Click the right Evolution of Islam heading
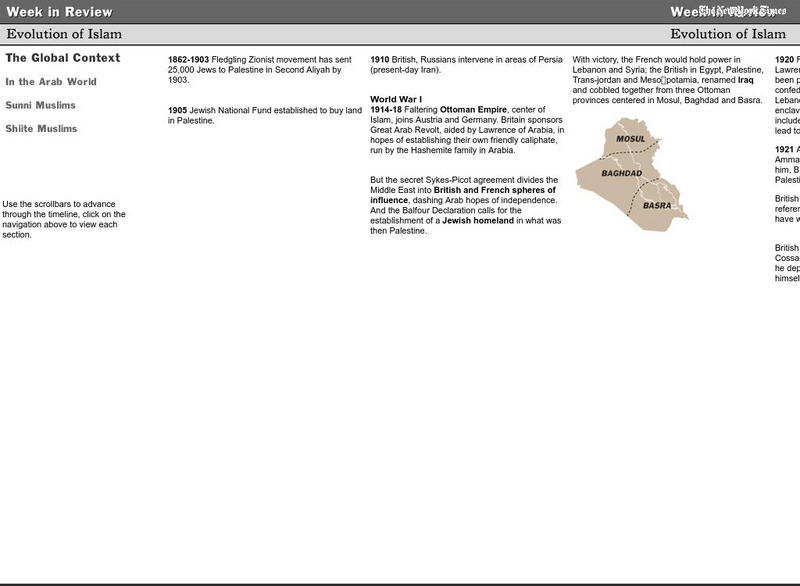800x586 pixels. coord(728,34)
